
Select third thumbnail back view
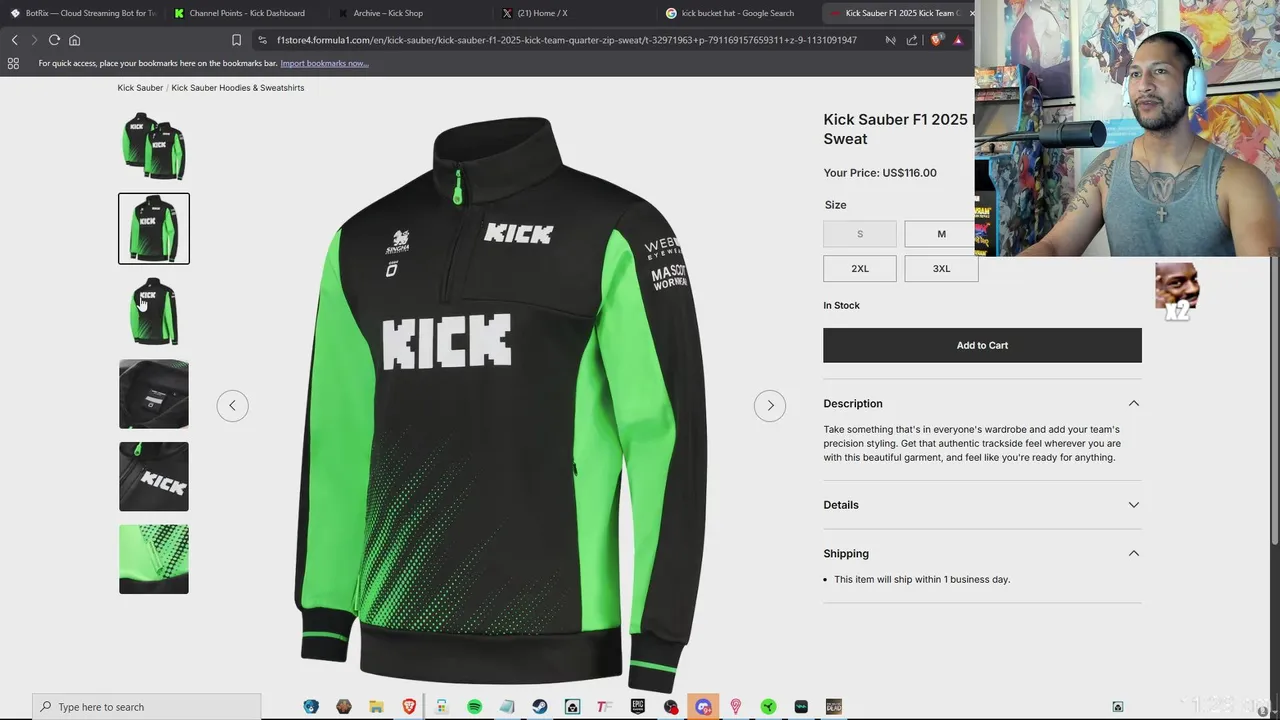tap(154, 311)
